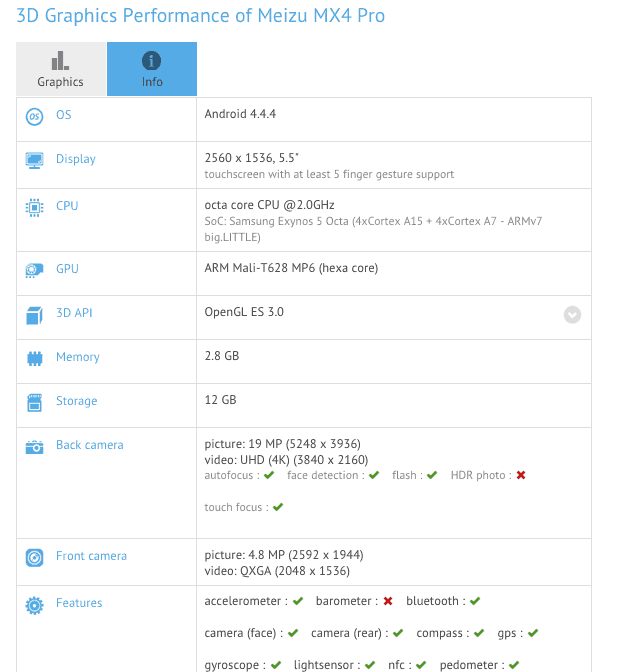Click the CPU chip icon

coord(35,207)
